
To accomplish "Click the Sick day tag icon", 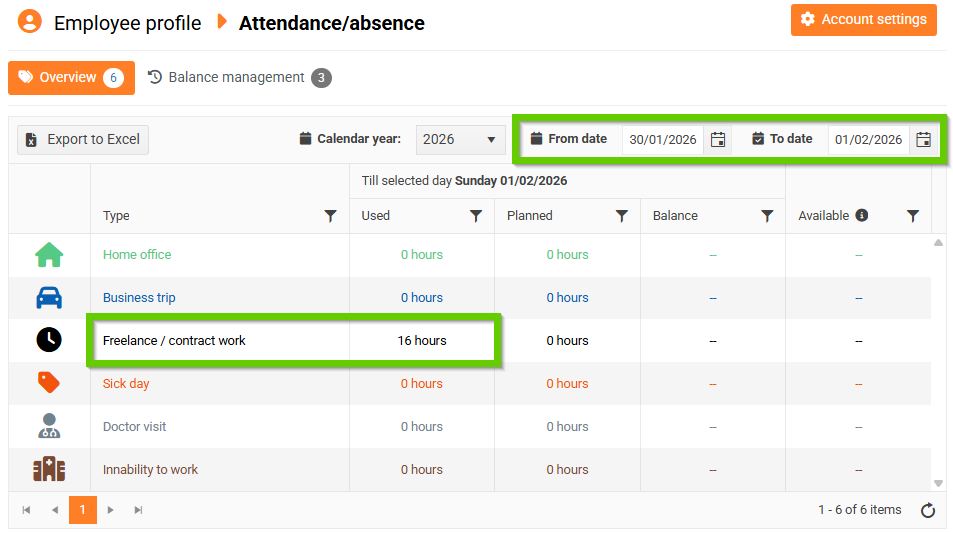I will point(49,383).
